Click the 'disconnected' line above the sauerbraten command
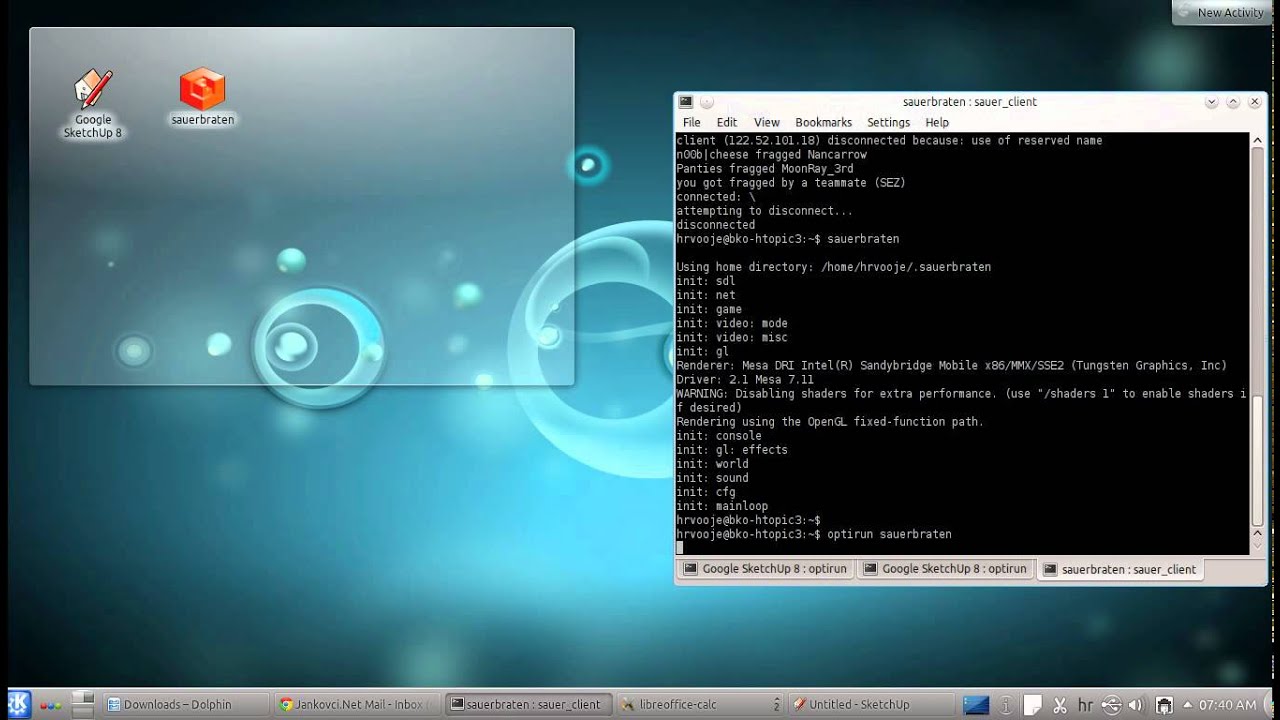The width and height of the screenshot is (1280, 720). tap(716, 225)
